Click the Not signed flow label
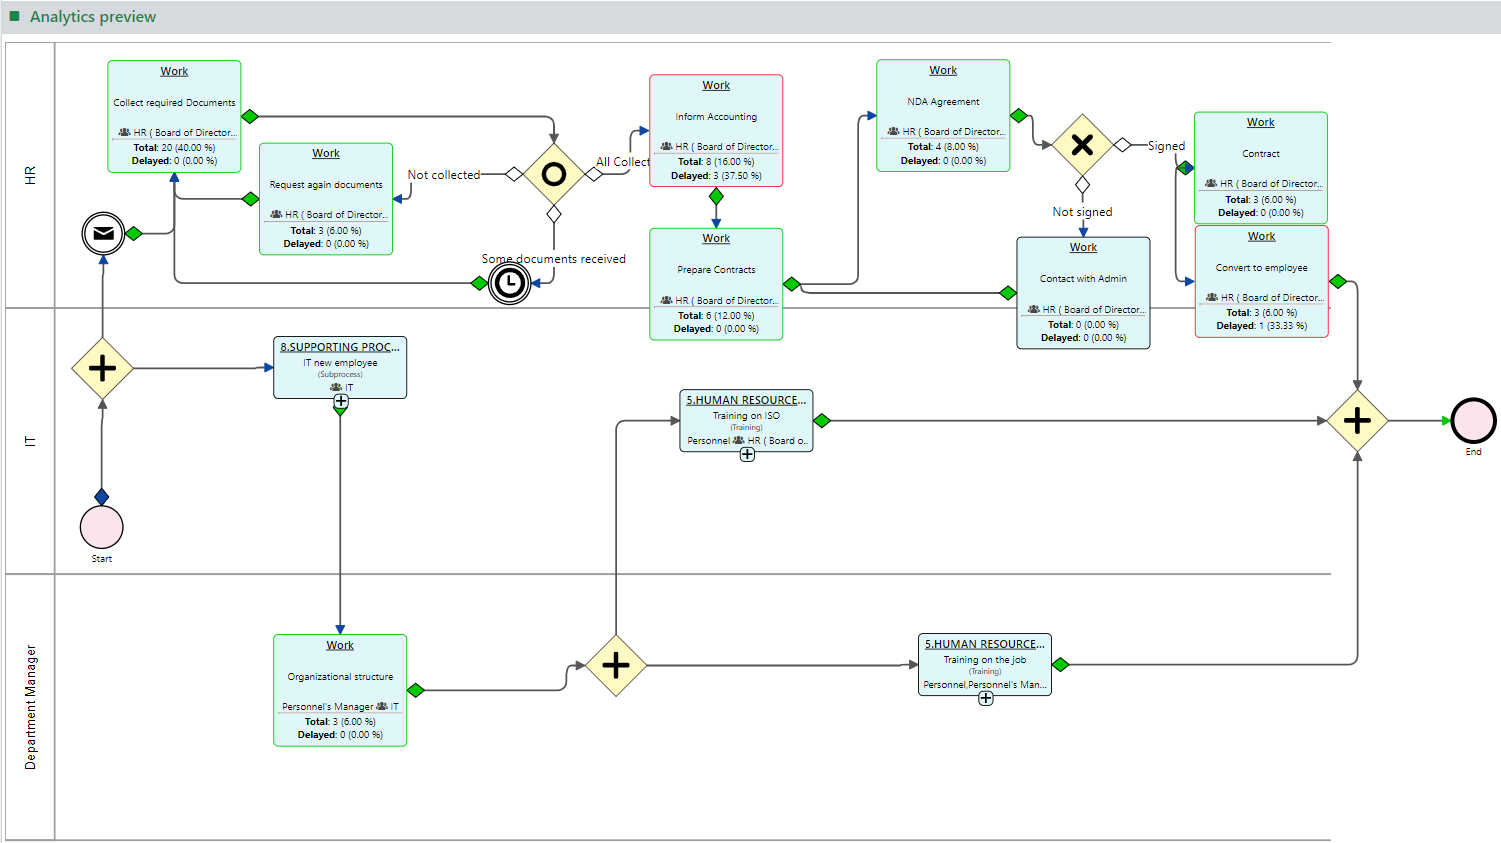Viewport: 1501px width, 843px height. coord(1083,211)
